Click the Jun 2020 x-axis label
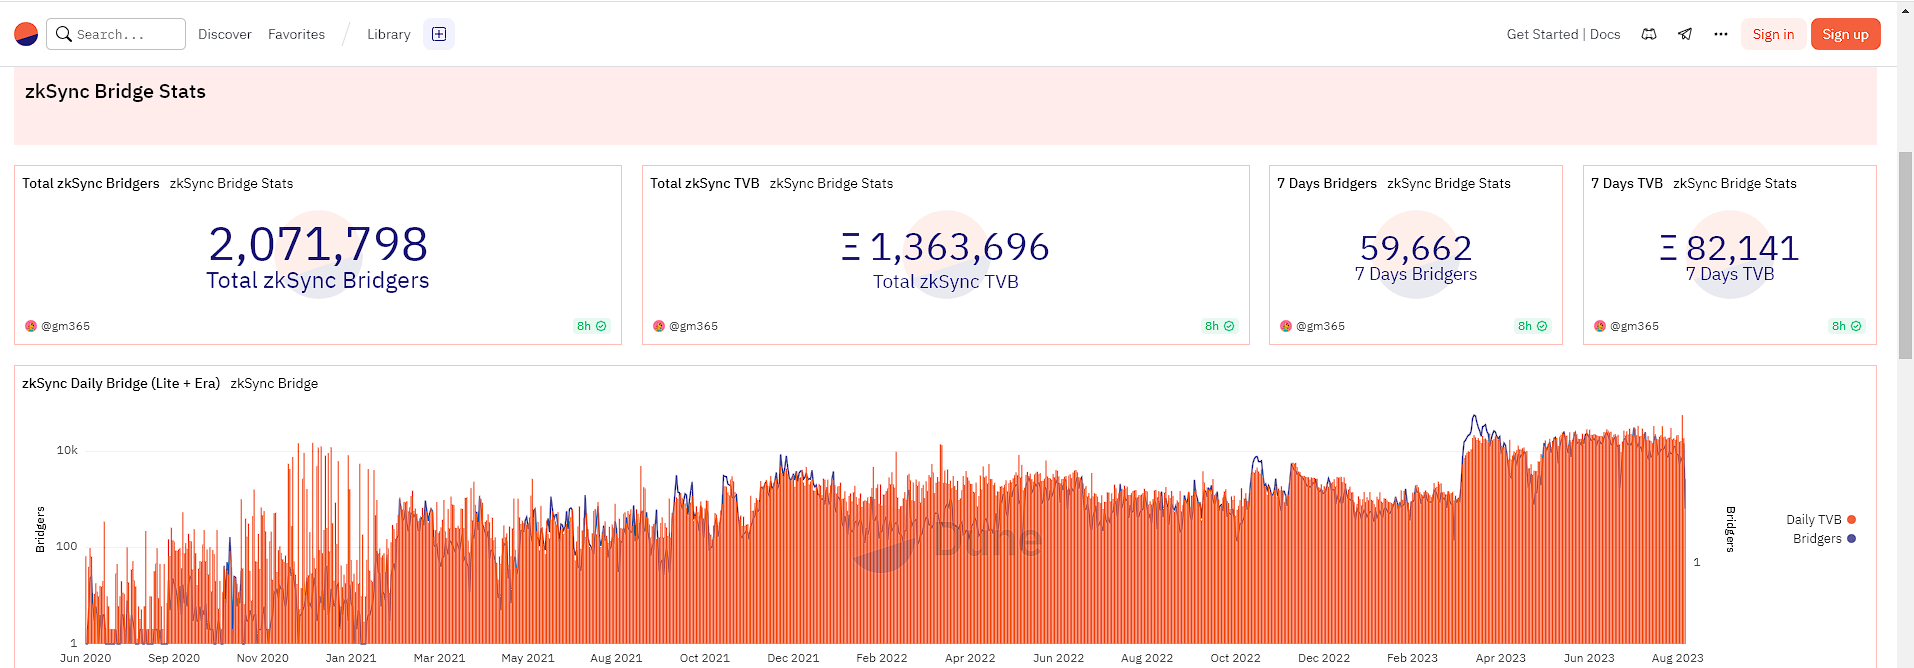The image size is (1914, 668). (x=86, y=658)
